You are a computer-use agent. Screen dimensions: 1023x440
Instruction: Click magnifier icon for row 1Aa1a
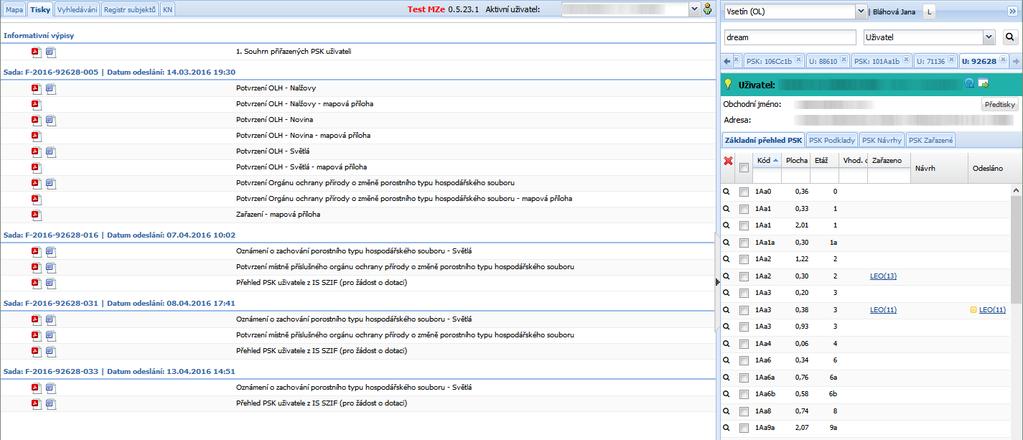pos(725,242)
